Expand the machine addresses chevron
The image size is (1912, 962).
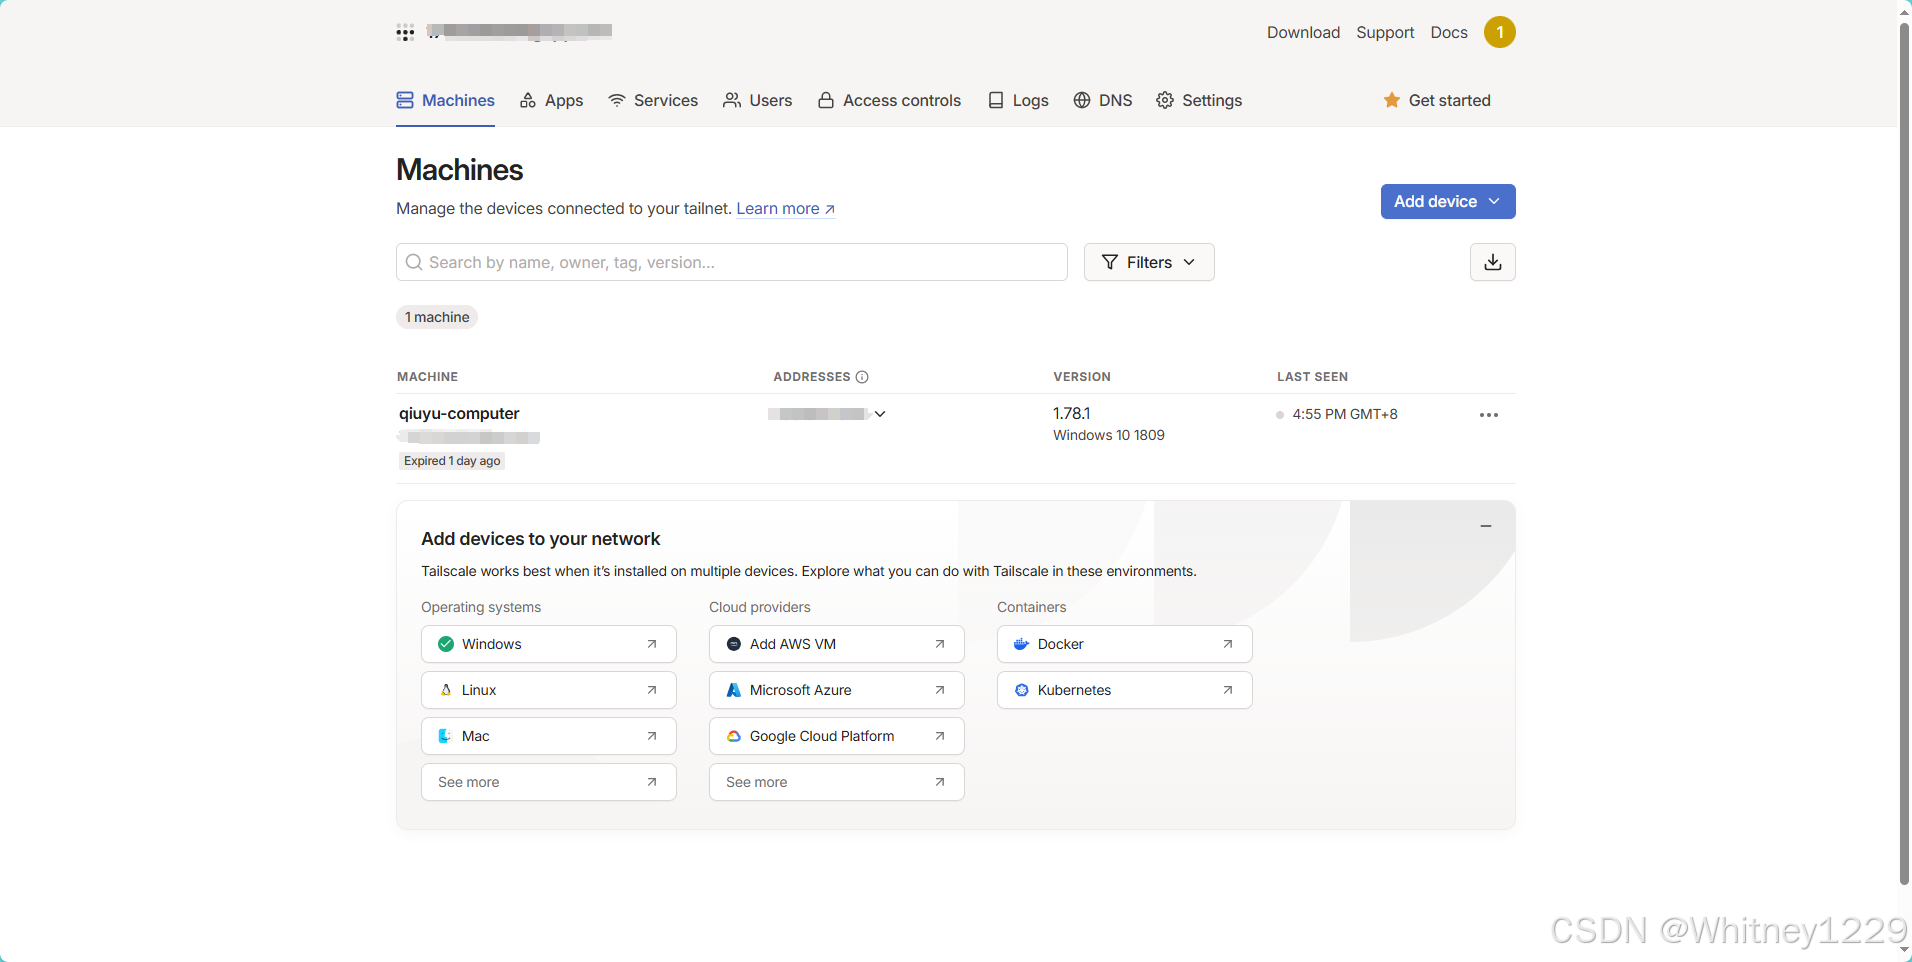(x=880, y=414)
